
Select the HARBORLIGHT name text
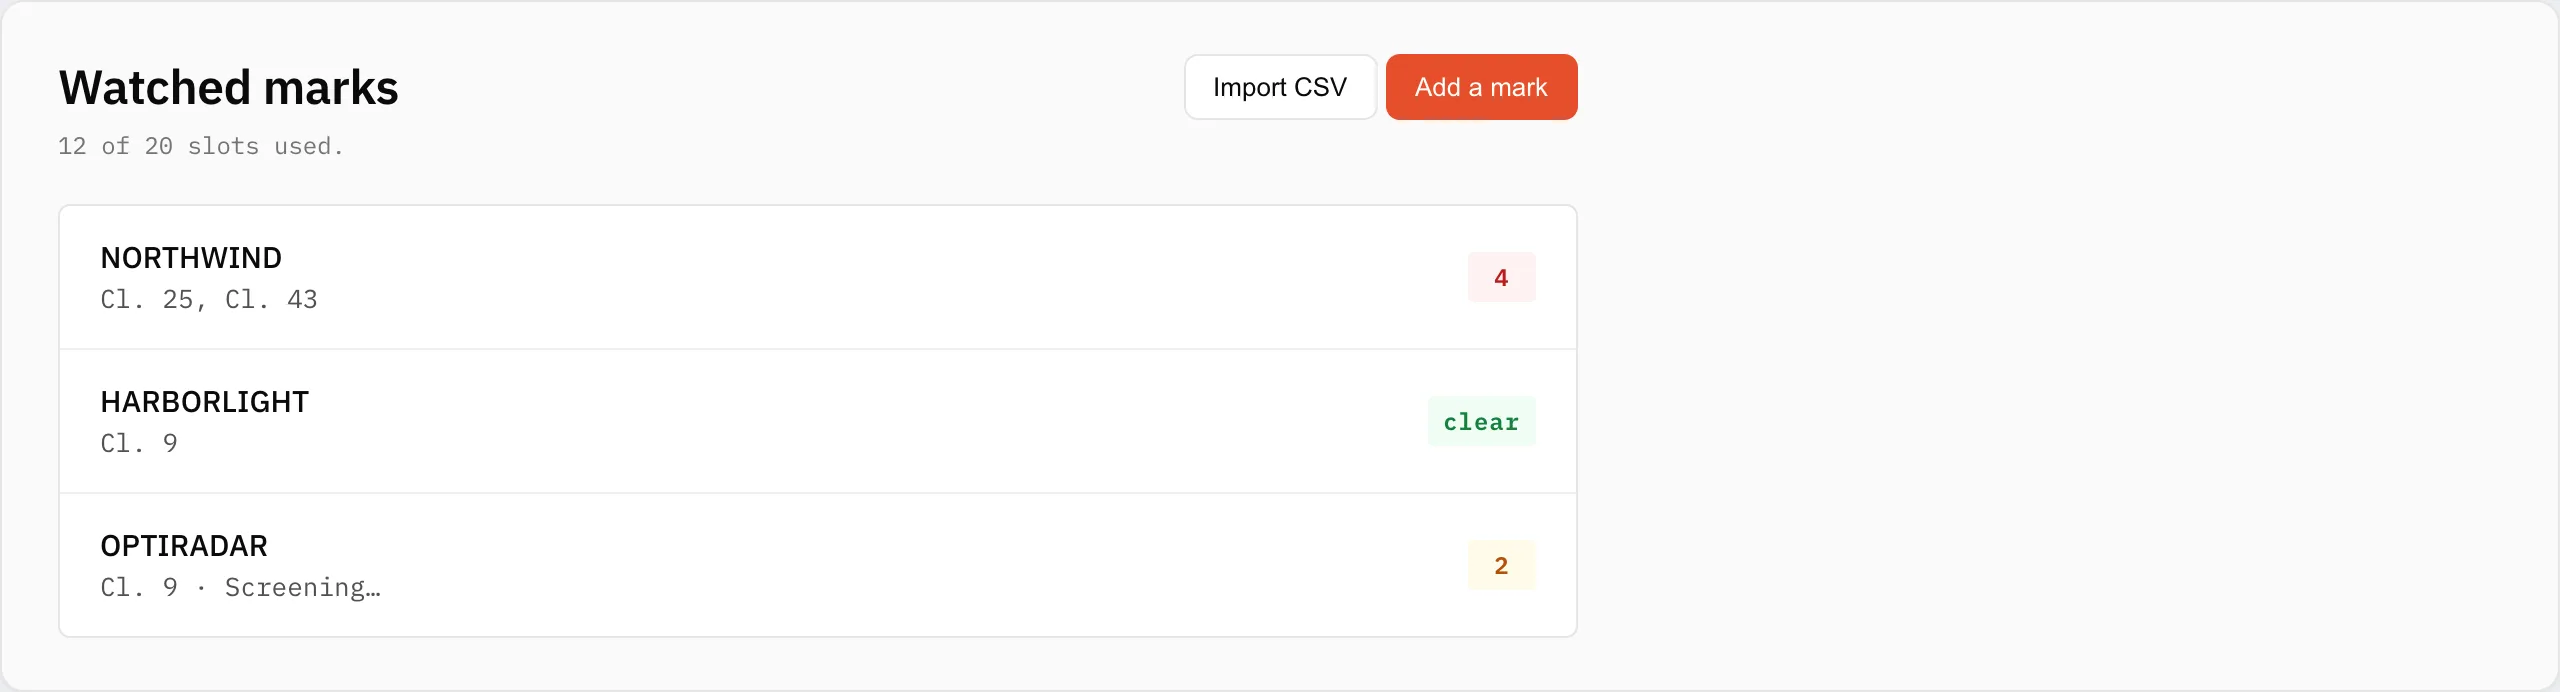pos(205,402)
